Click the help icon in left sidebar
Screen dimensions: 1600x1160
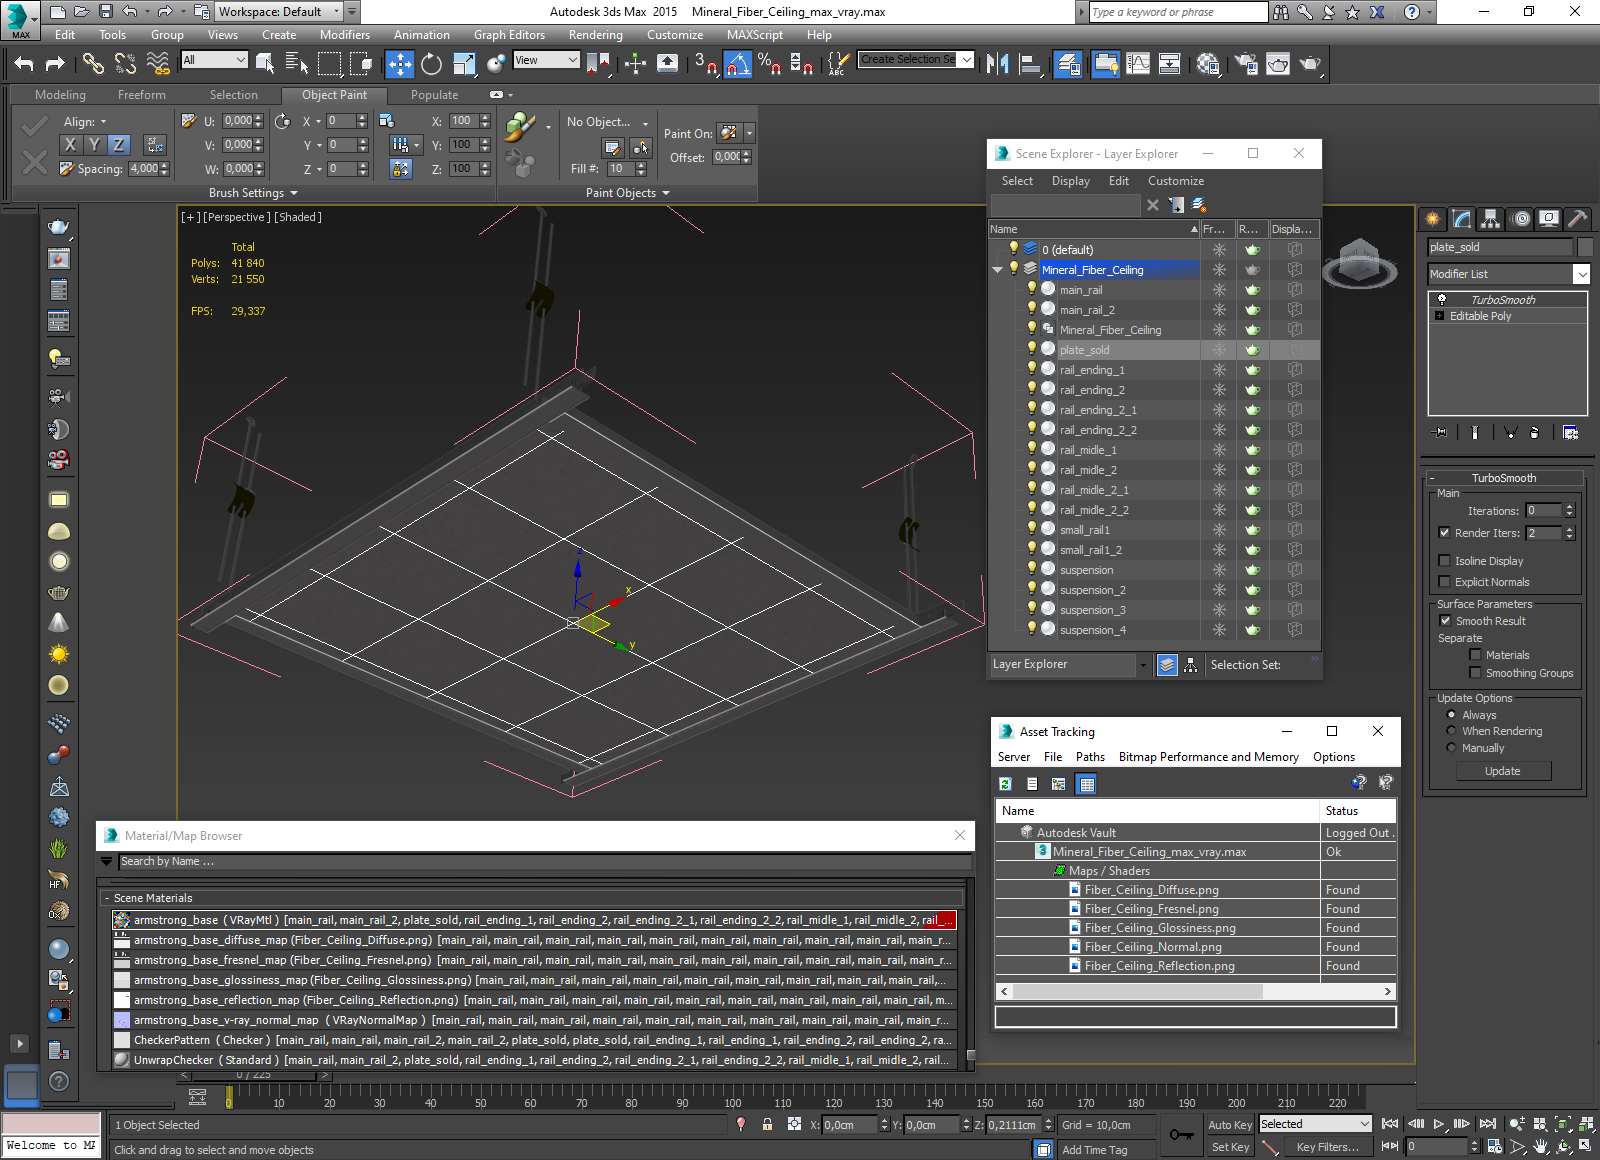pos(59,1081)
